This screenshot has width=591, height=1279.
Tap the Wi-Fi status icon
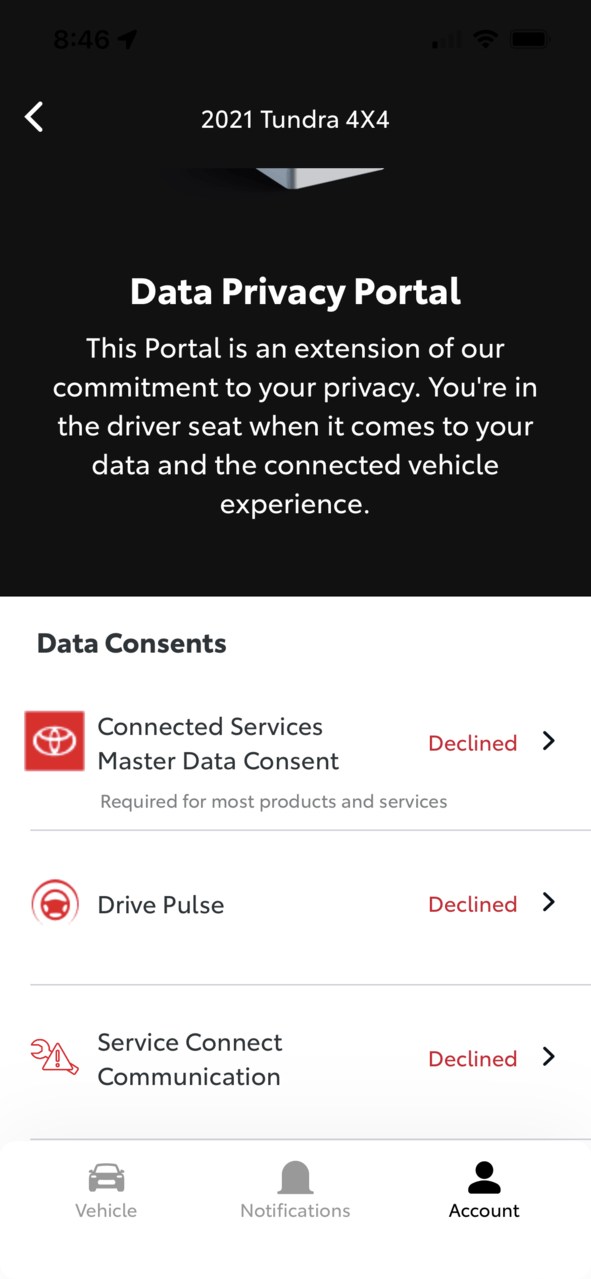point(486,39)
